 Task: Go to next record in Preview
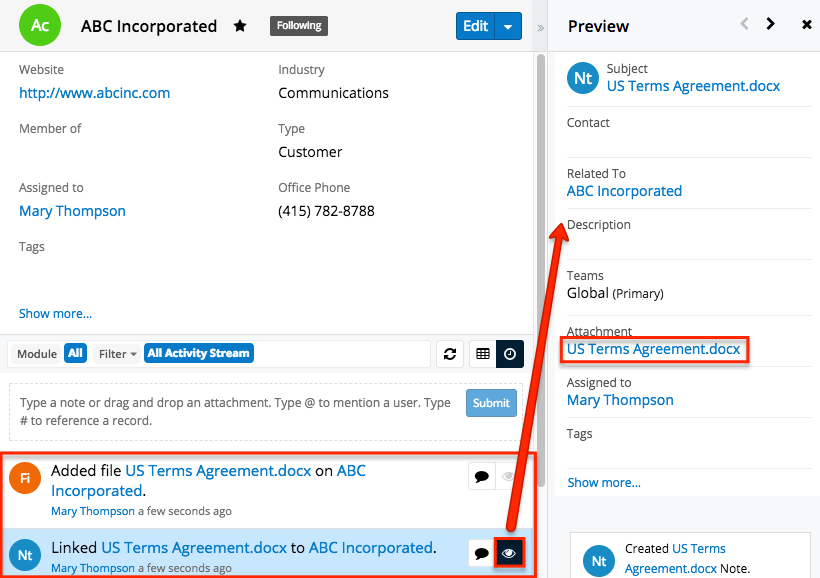pyautogui.click(x=770, y=24)
